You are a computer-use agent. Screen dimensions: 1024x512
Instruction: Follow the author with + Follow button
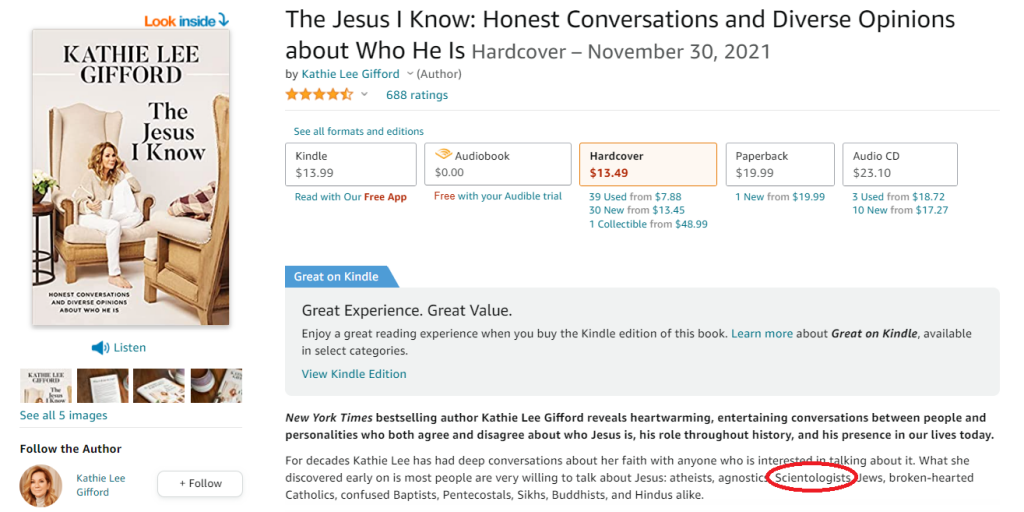(x=200, y=484)
